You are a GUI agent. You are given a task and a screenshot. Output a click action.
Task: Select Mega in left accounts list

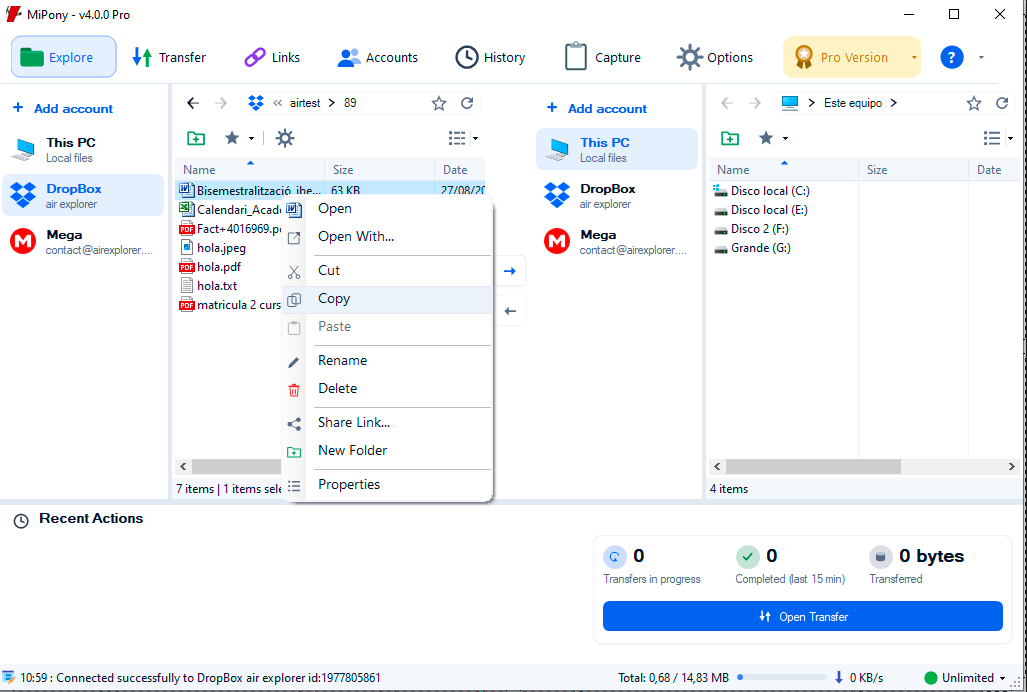pos(83,242)
